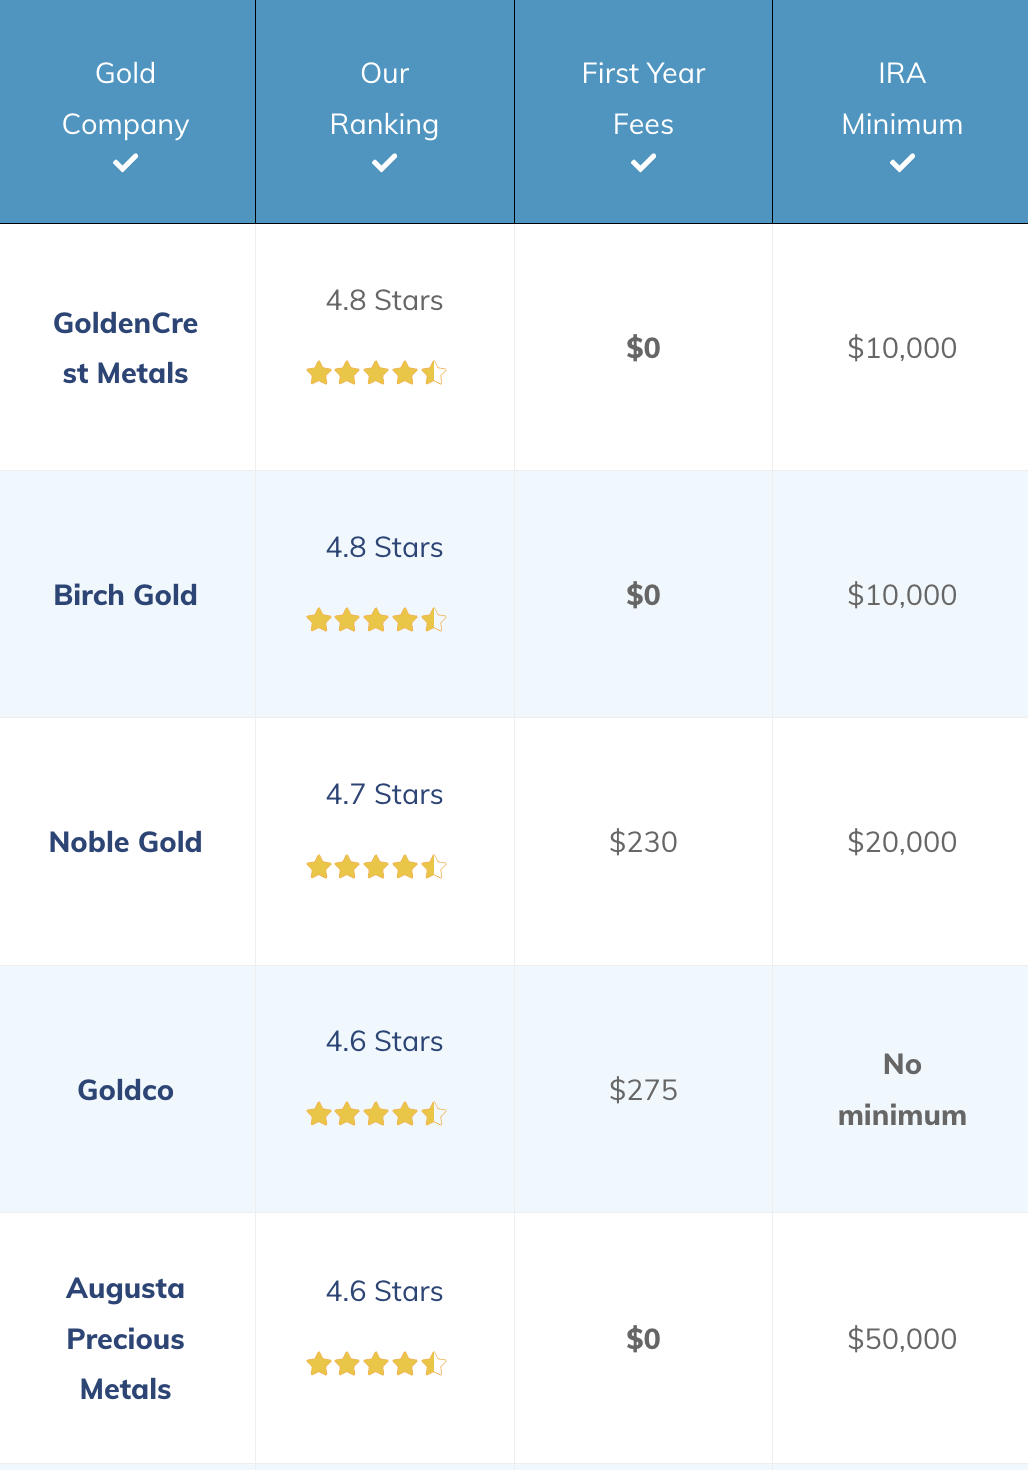Click checkmark icon under First Year Fees

click(643, 163)
